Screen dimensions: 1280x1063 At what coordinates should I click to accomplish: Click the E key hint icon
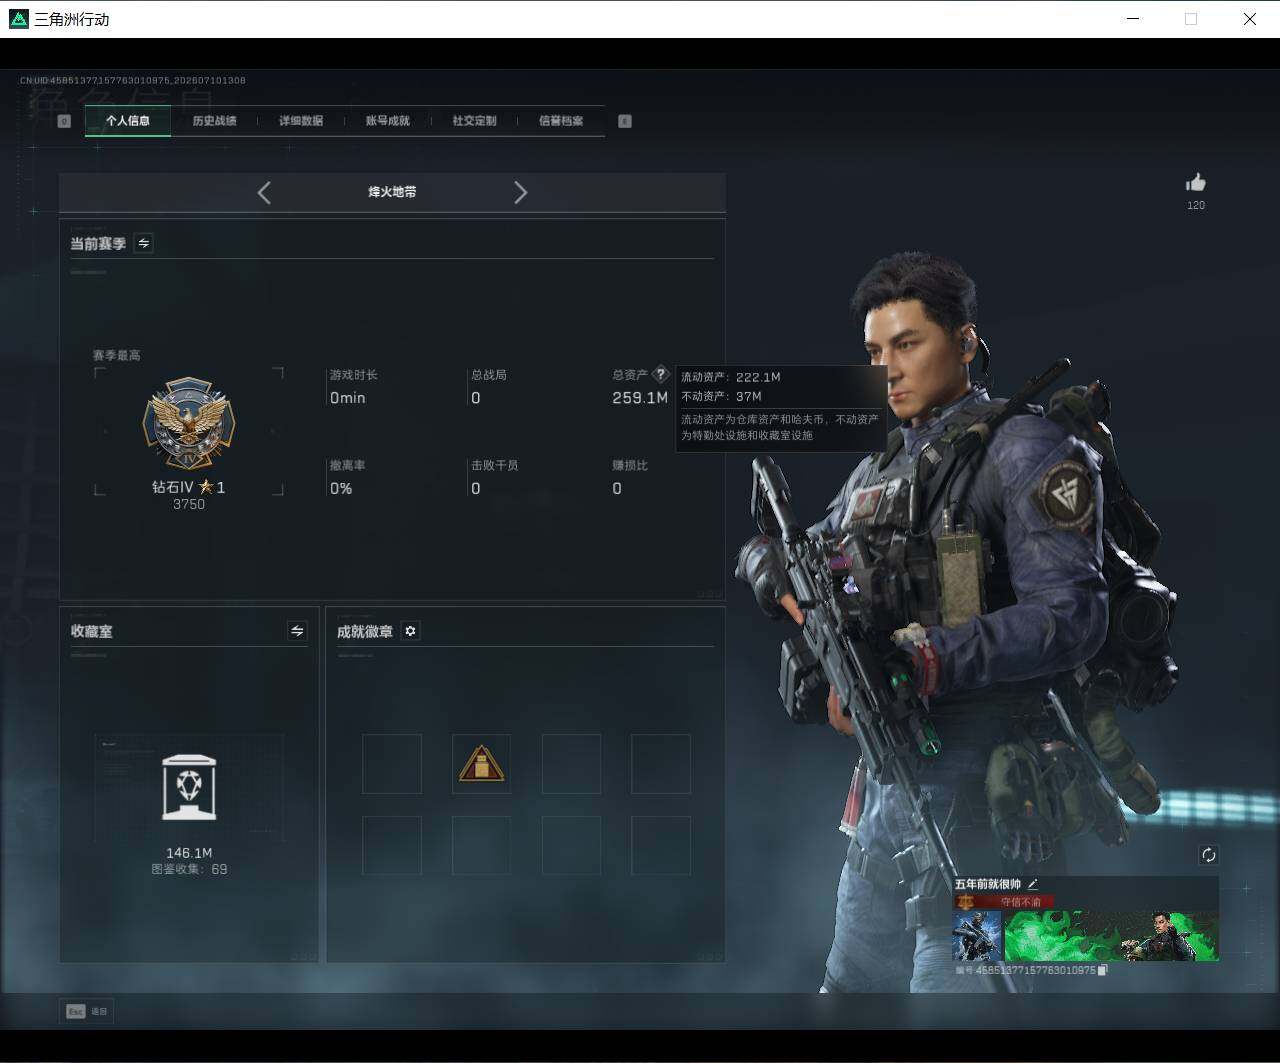(x=625, y=121)
